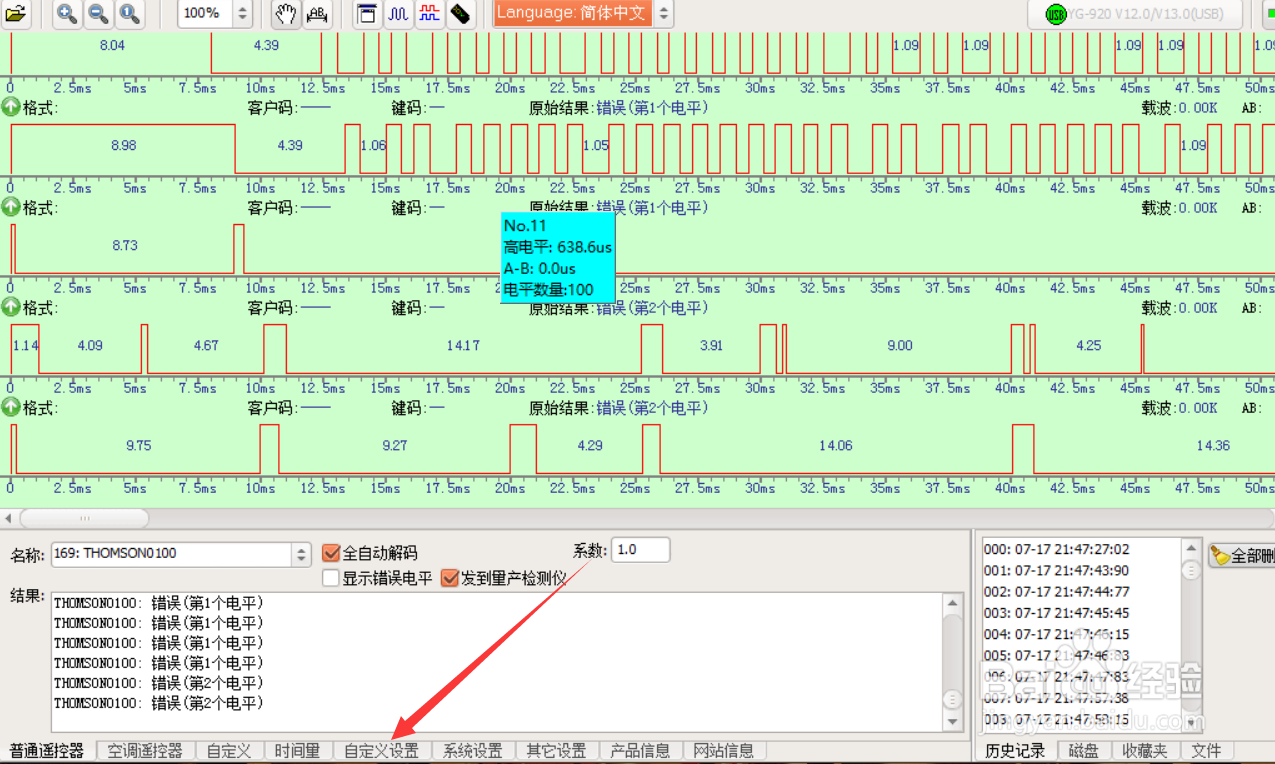
Task: Choose the blue waveform display icon
Action: pos(399,13)
